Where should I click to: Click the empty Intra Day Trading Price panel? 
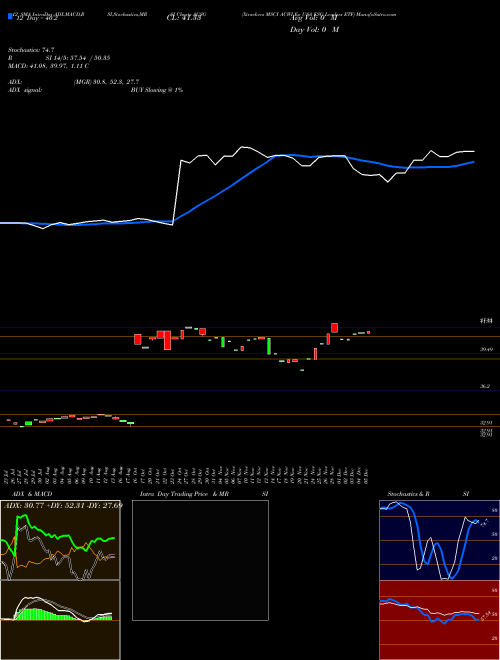point(200,560)
